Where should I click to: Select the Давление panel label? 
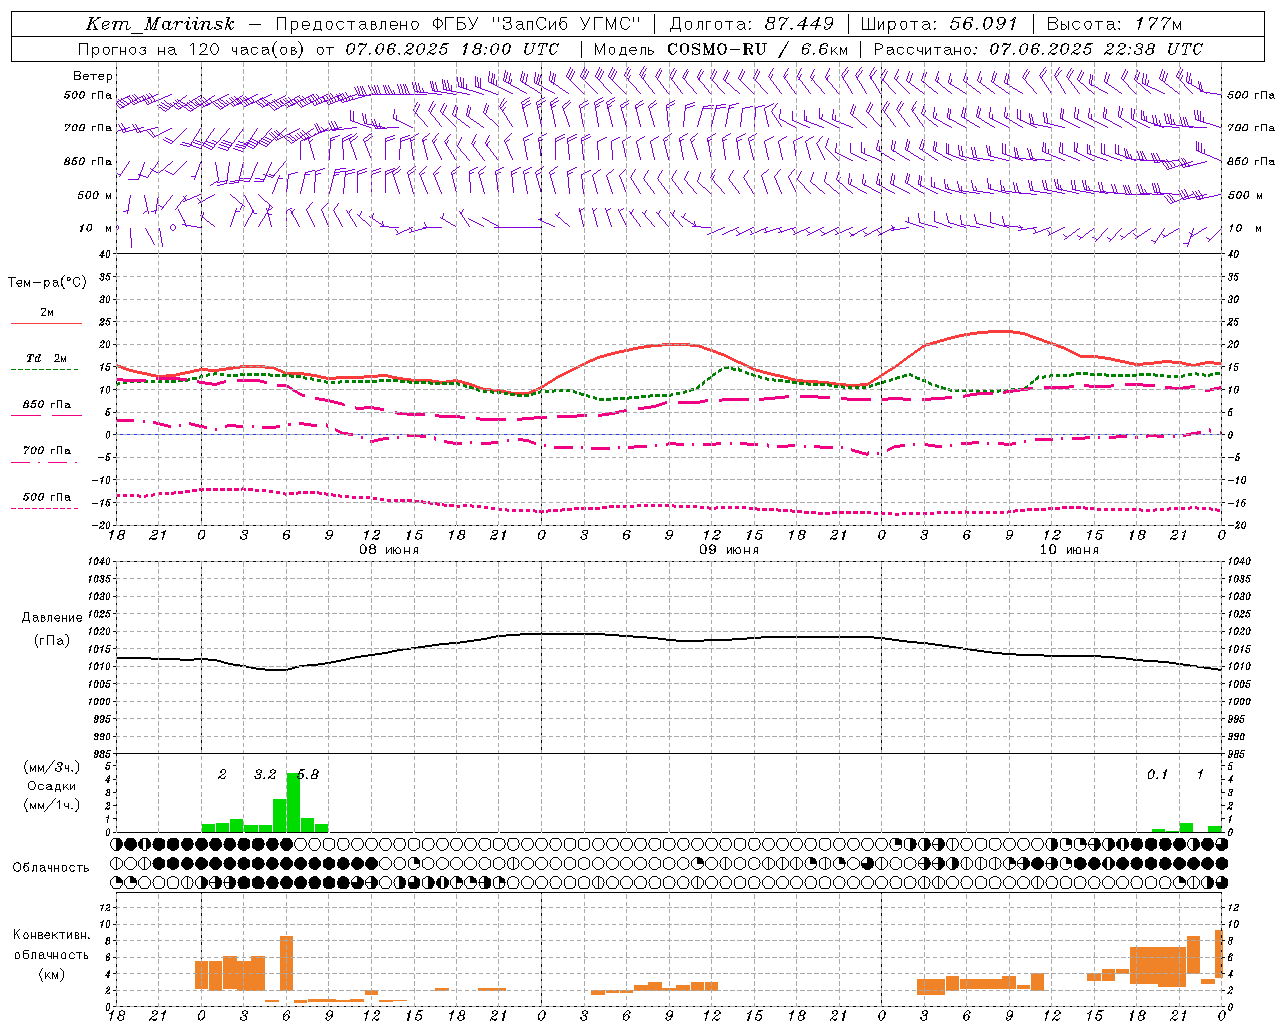52,618
